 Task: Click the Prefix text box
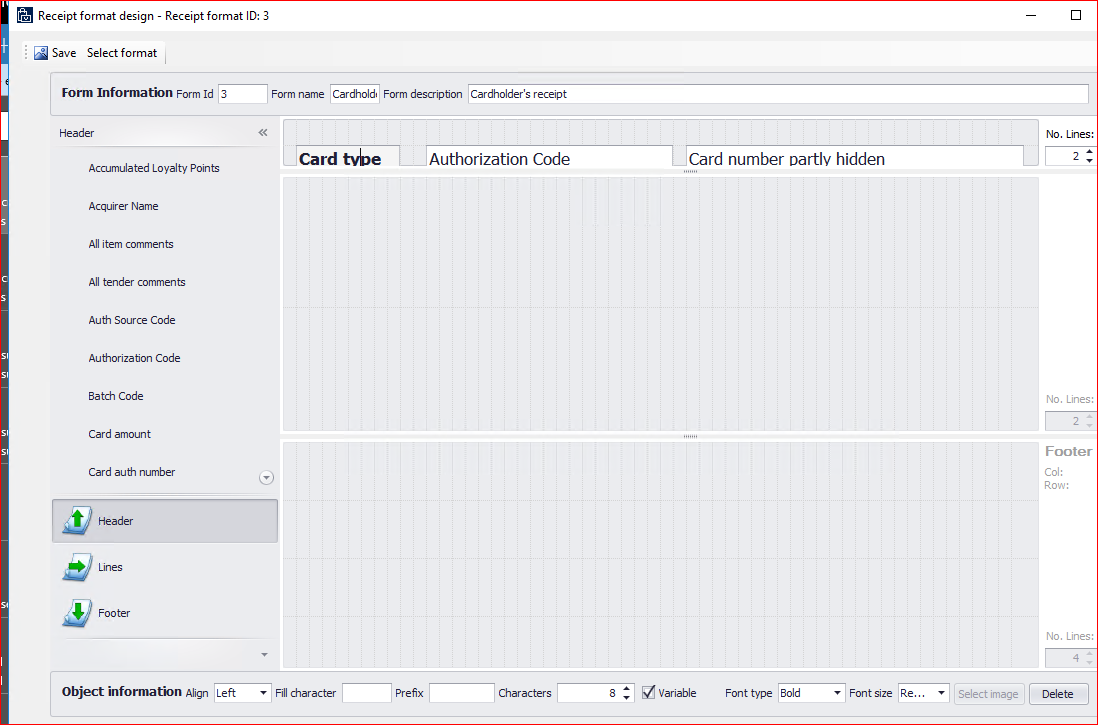pyautogui.click(x=461, y=693)
